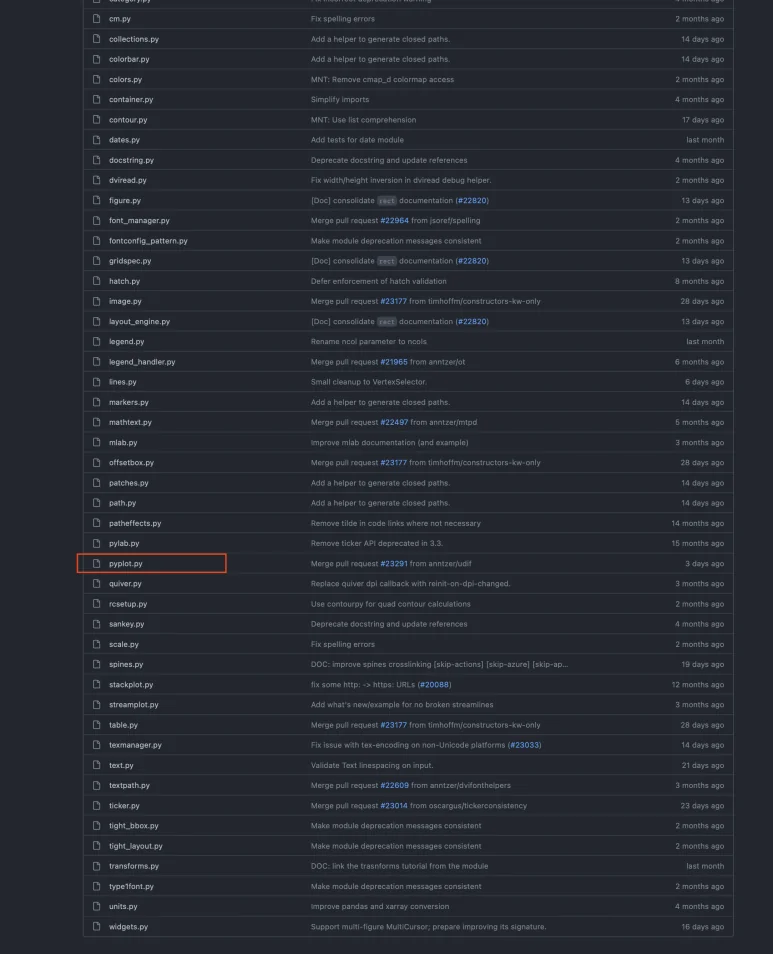
Task: Open commit "Rename ncol parameter to ncols"
Action: [367, 342]
